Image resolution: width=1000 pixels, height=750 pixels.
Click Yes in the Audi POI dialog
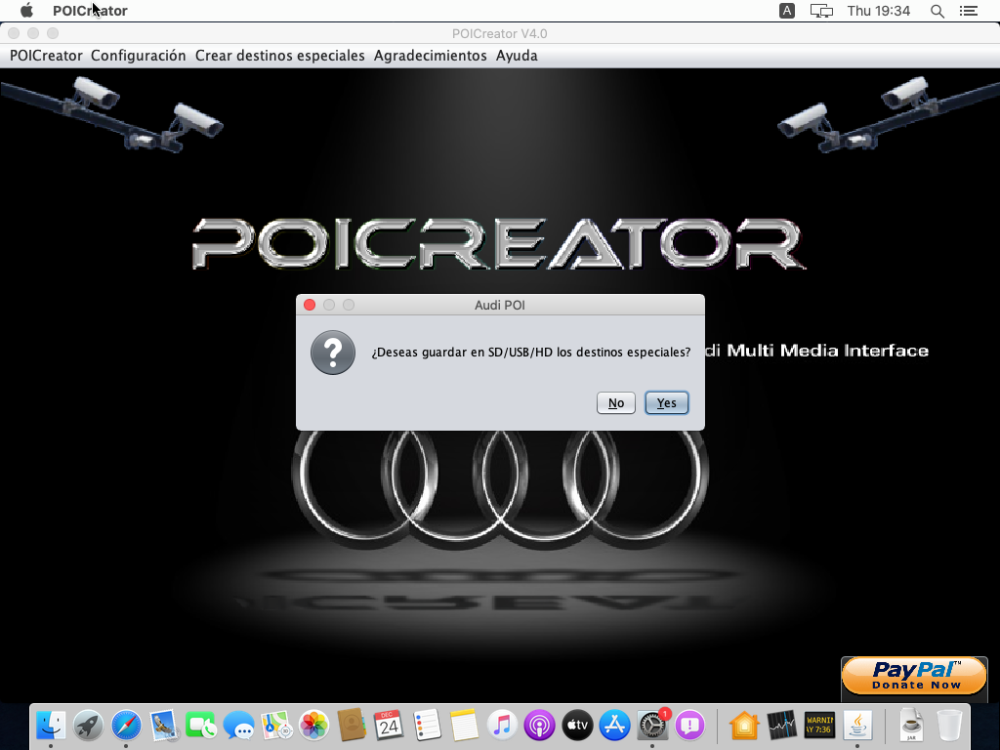[666, 403]
